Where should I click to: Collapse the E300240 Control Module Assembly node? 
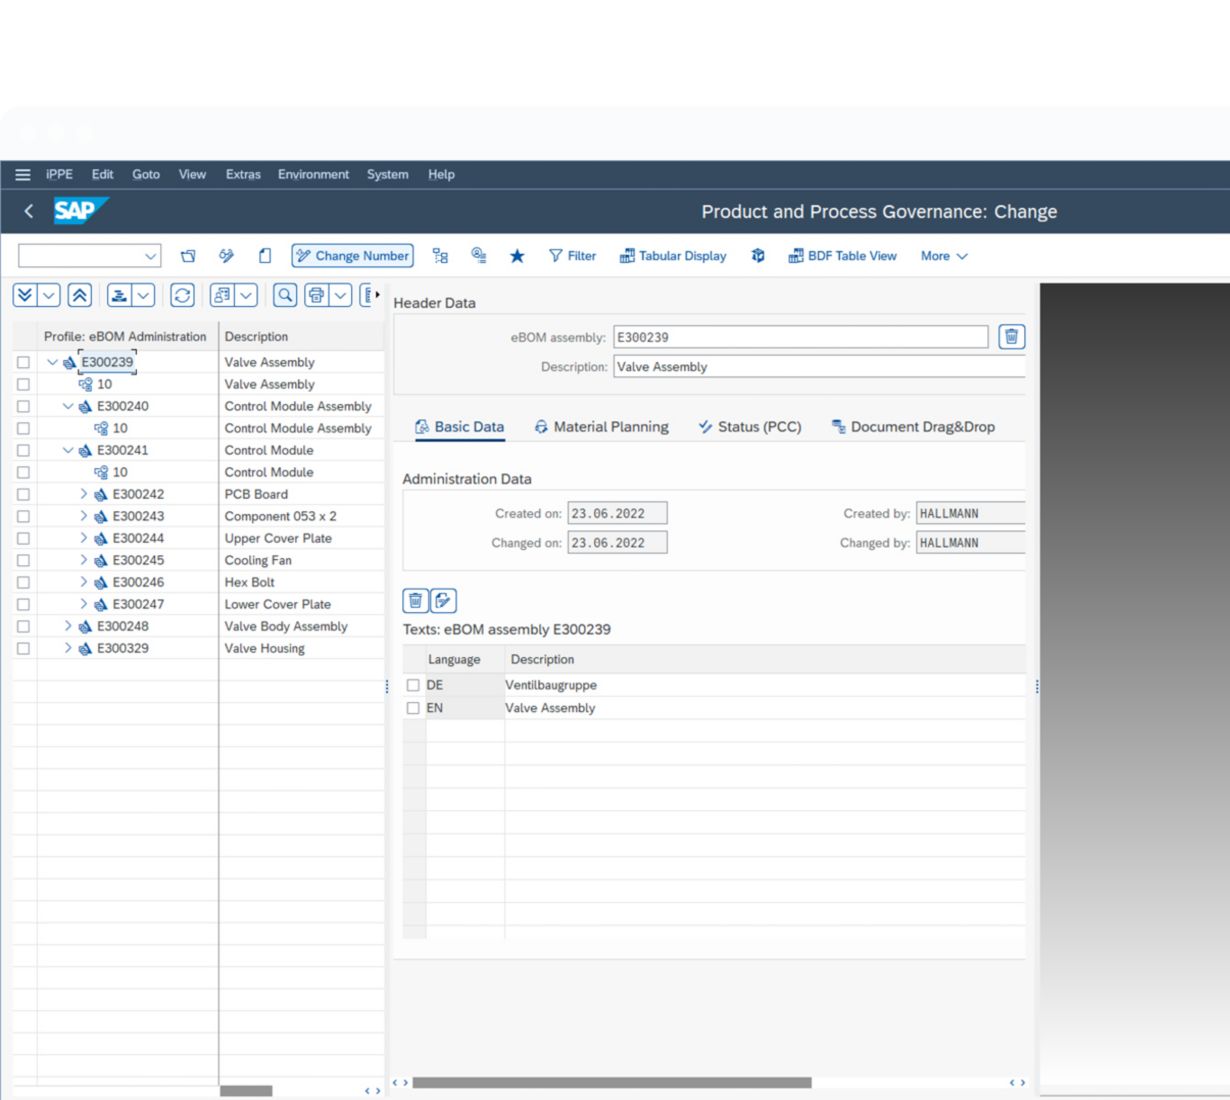(x=68, y=406)
